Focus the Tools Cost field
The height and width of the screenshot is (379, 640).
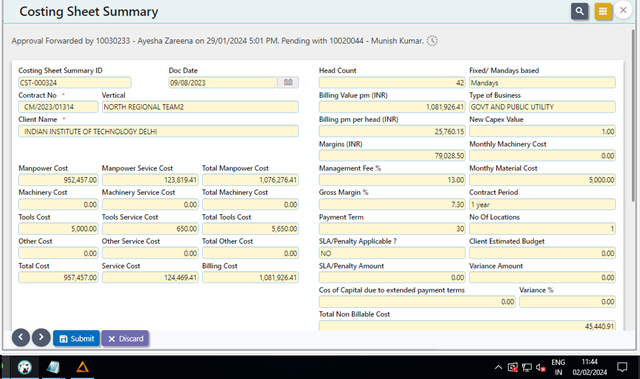(x=58, y=228)
